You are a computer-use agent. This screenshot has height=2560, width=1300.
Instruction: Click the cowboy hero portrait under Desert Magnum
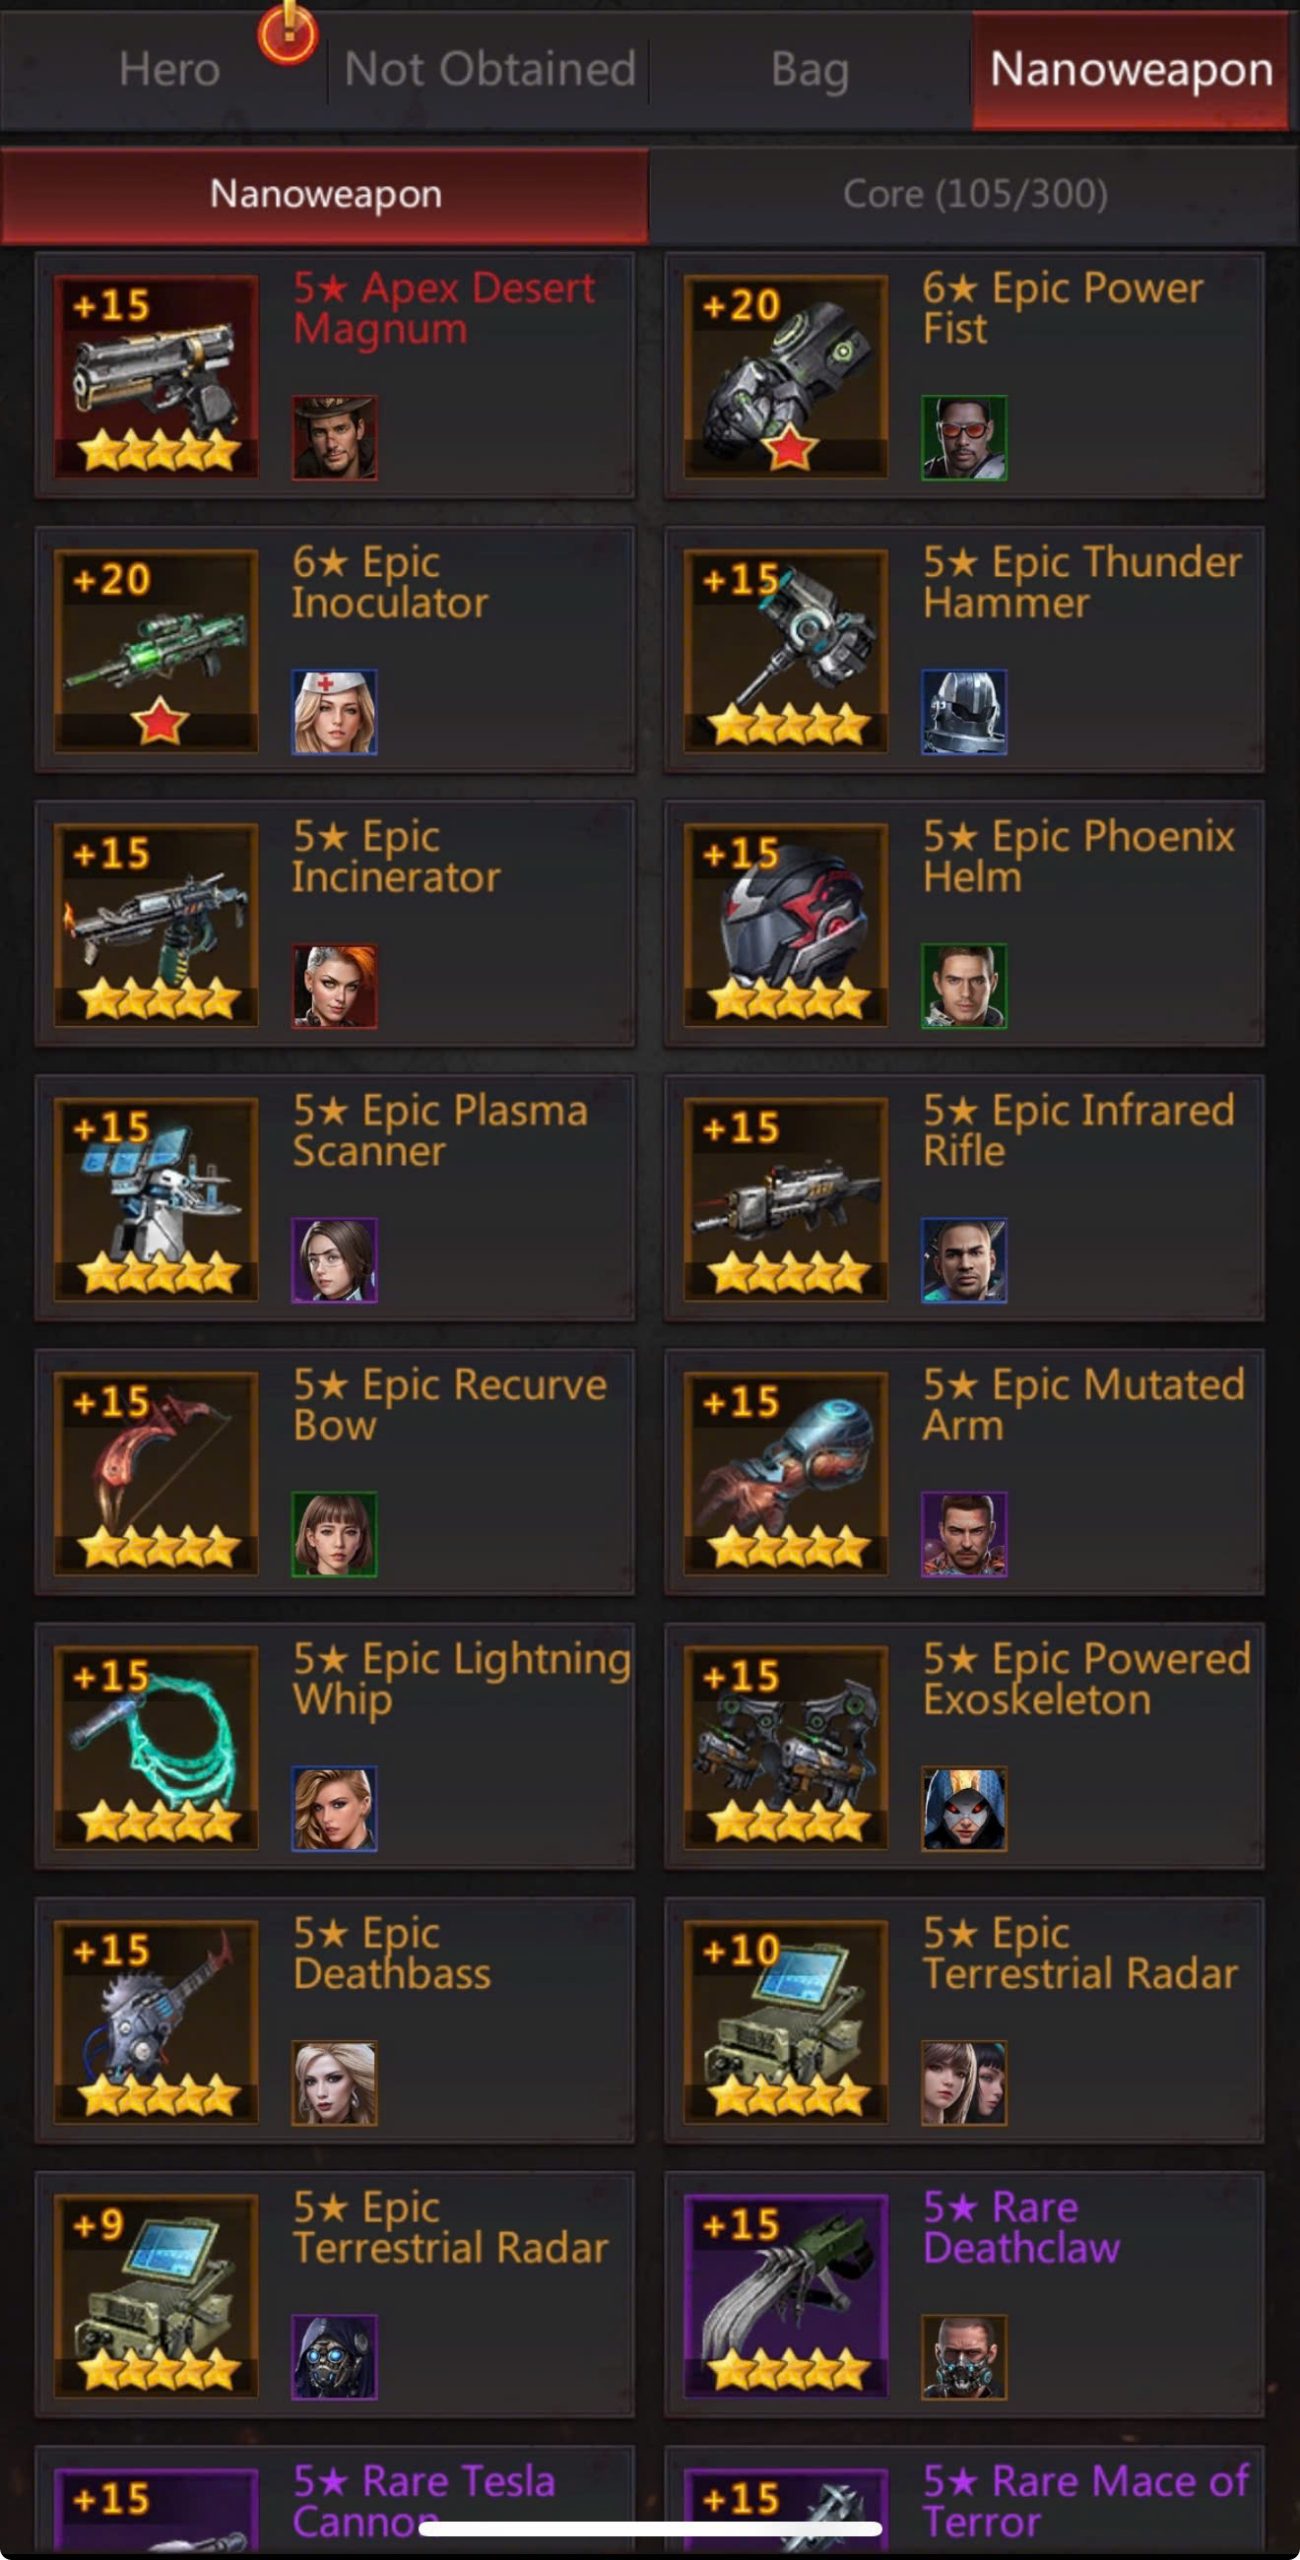[334, 438]
